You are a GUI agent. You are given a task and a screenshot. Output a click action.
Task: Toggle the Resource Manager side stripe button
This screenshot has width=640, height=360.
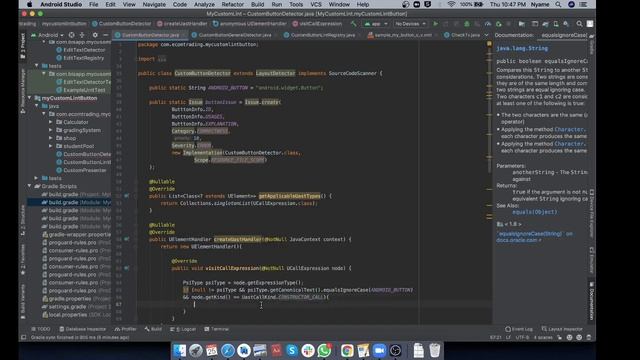pyautogui.click(x=23, y=91)
